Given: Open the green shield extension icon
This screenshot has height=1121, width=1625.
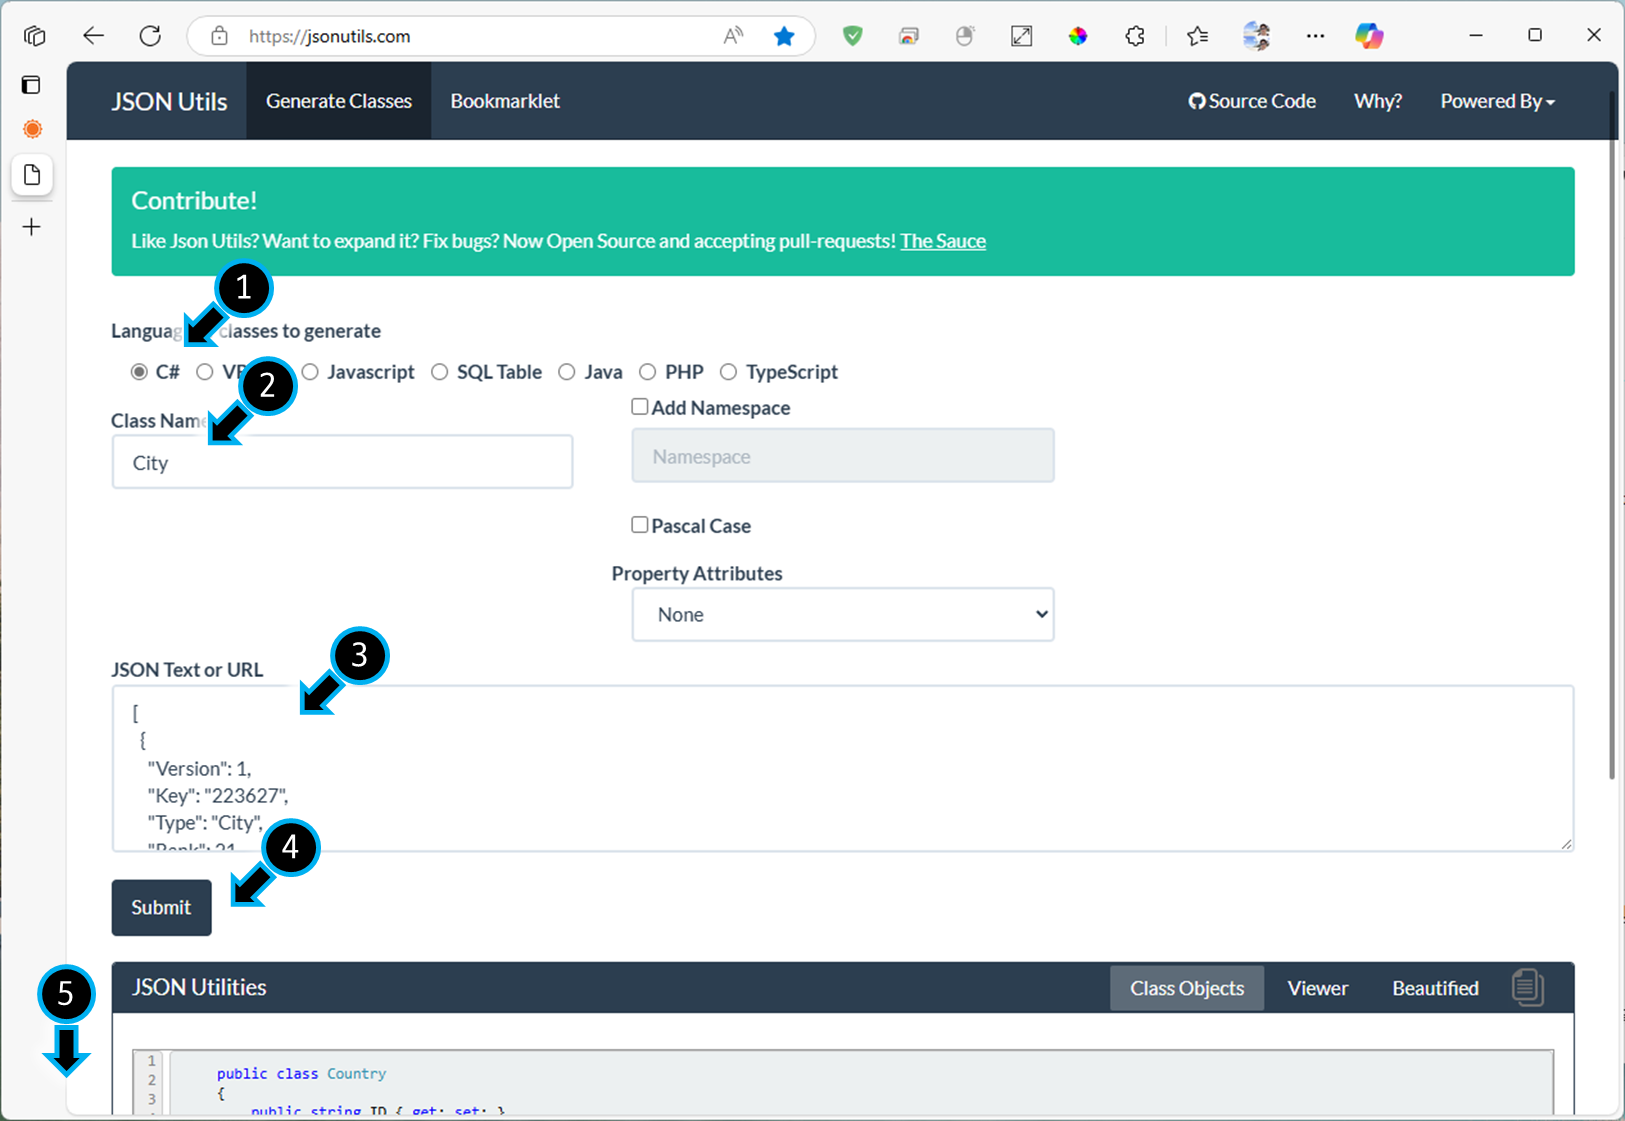Looking at the screenshot, I should 852,36.
